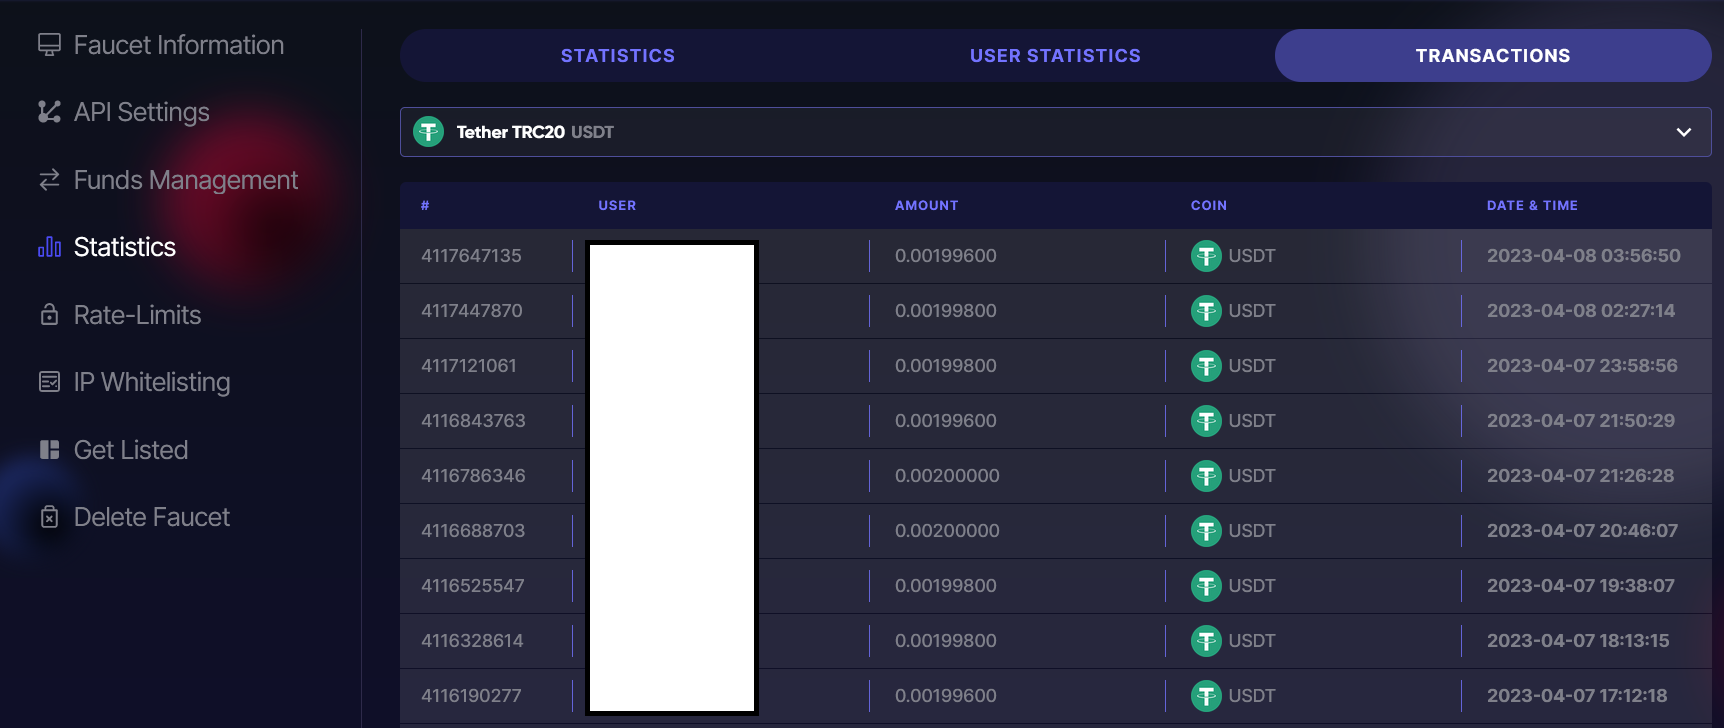Open Rate-Limits sidebar item
The height and width of the screenshot is (728, 1724).
[120, 315]
